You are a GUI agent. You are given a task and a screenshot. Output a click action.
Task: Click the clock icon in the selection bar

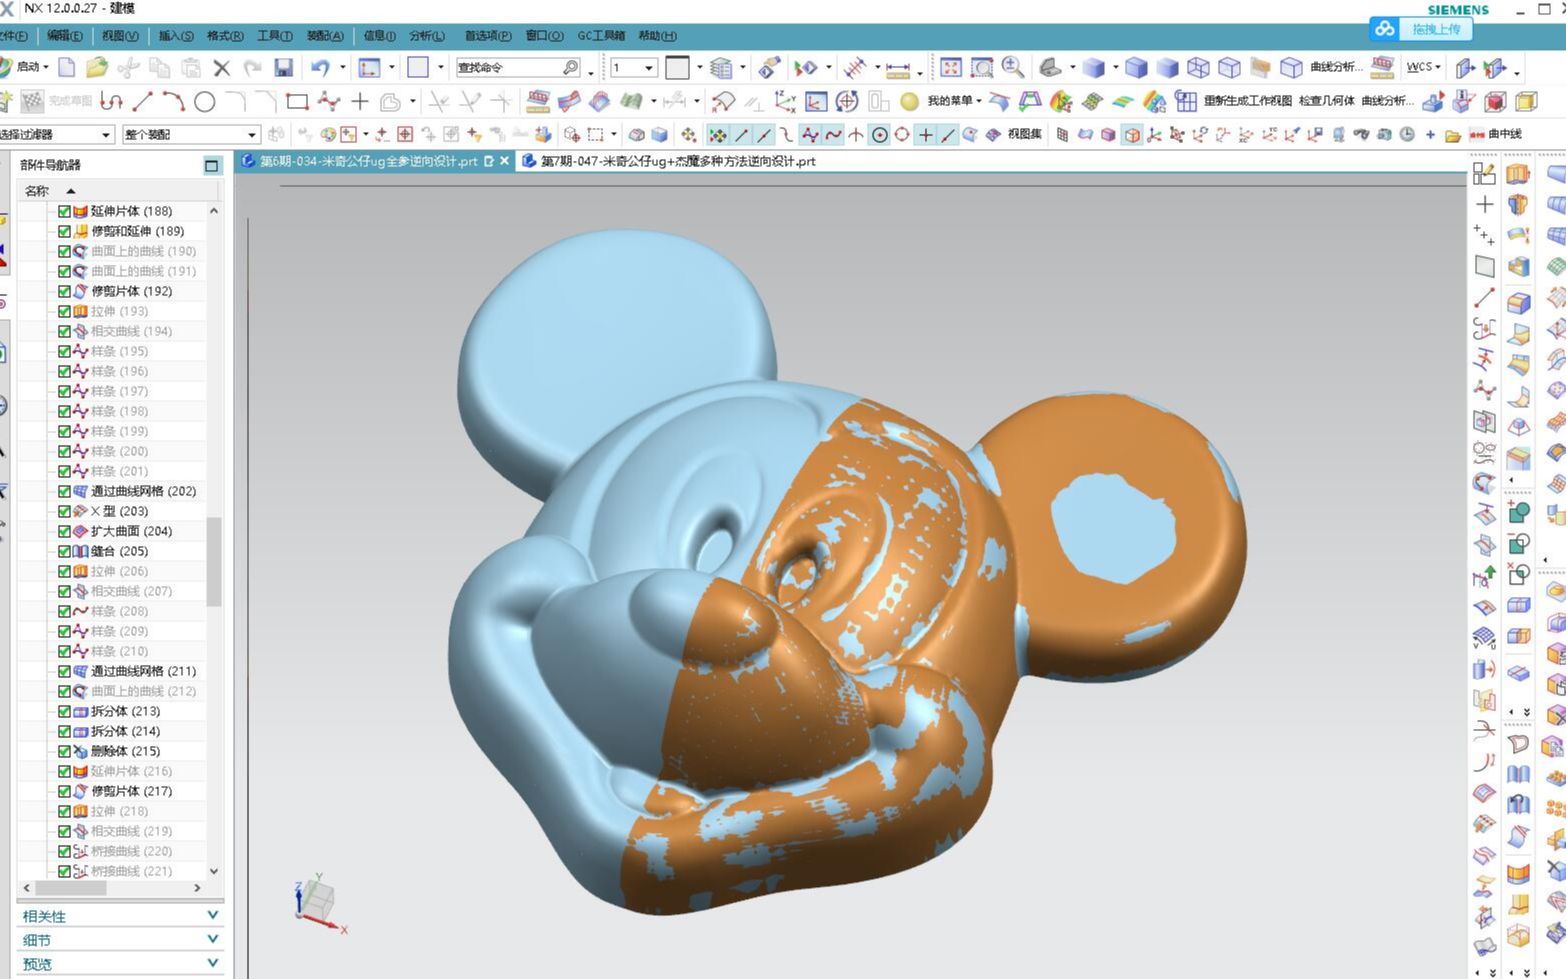pyautogui.click(x=1407, y=134)
